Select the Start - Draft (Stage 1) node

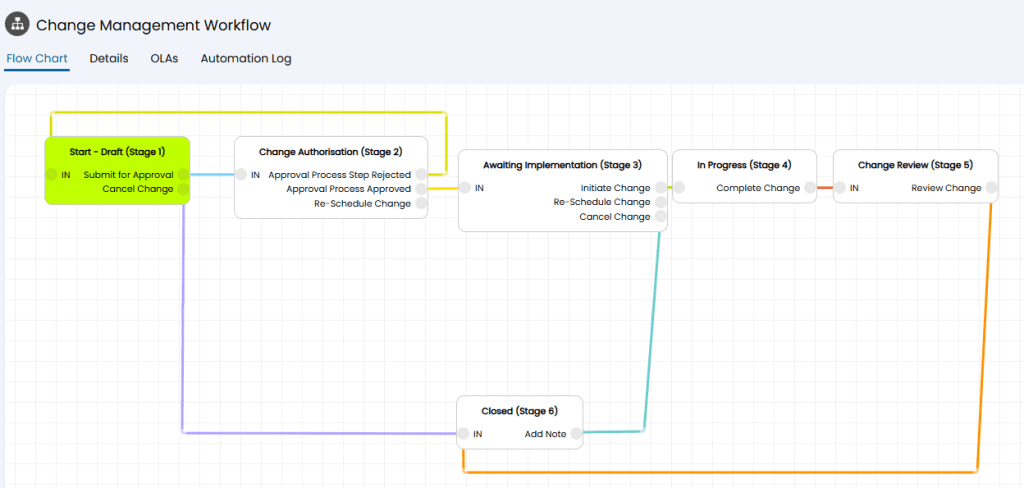(117, 152)
